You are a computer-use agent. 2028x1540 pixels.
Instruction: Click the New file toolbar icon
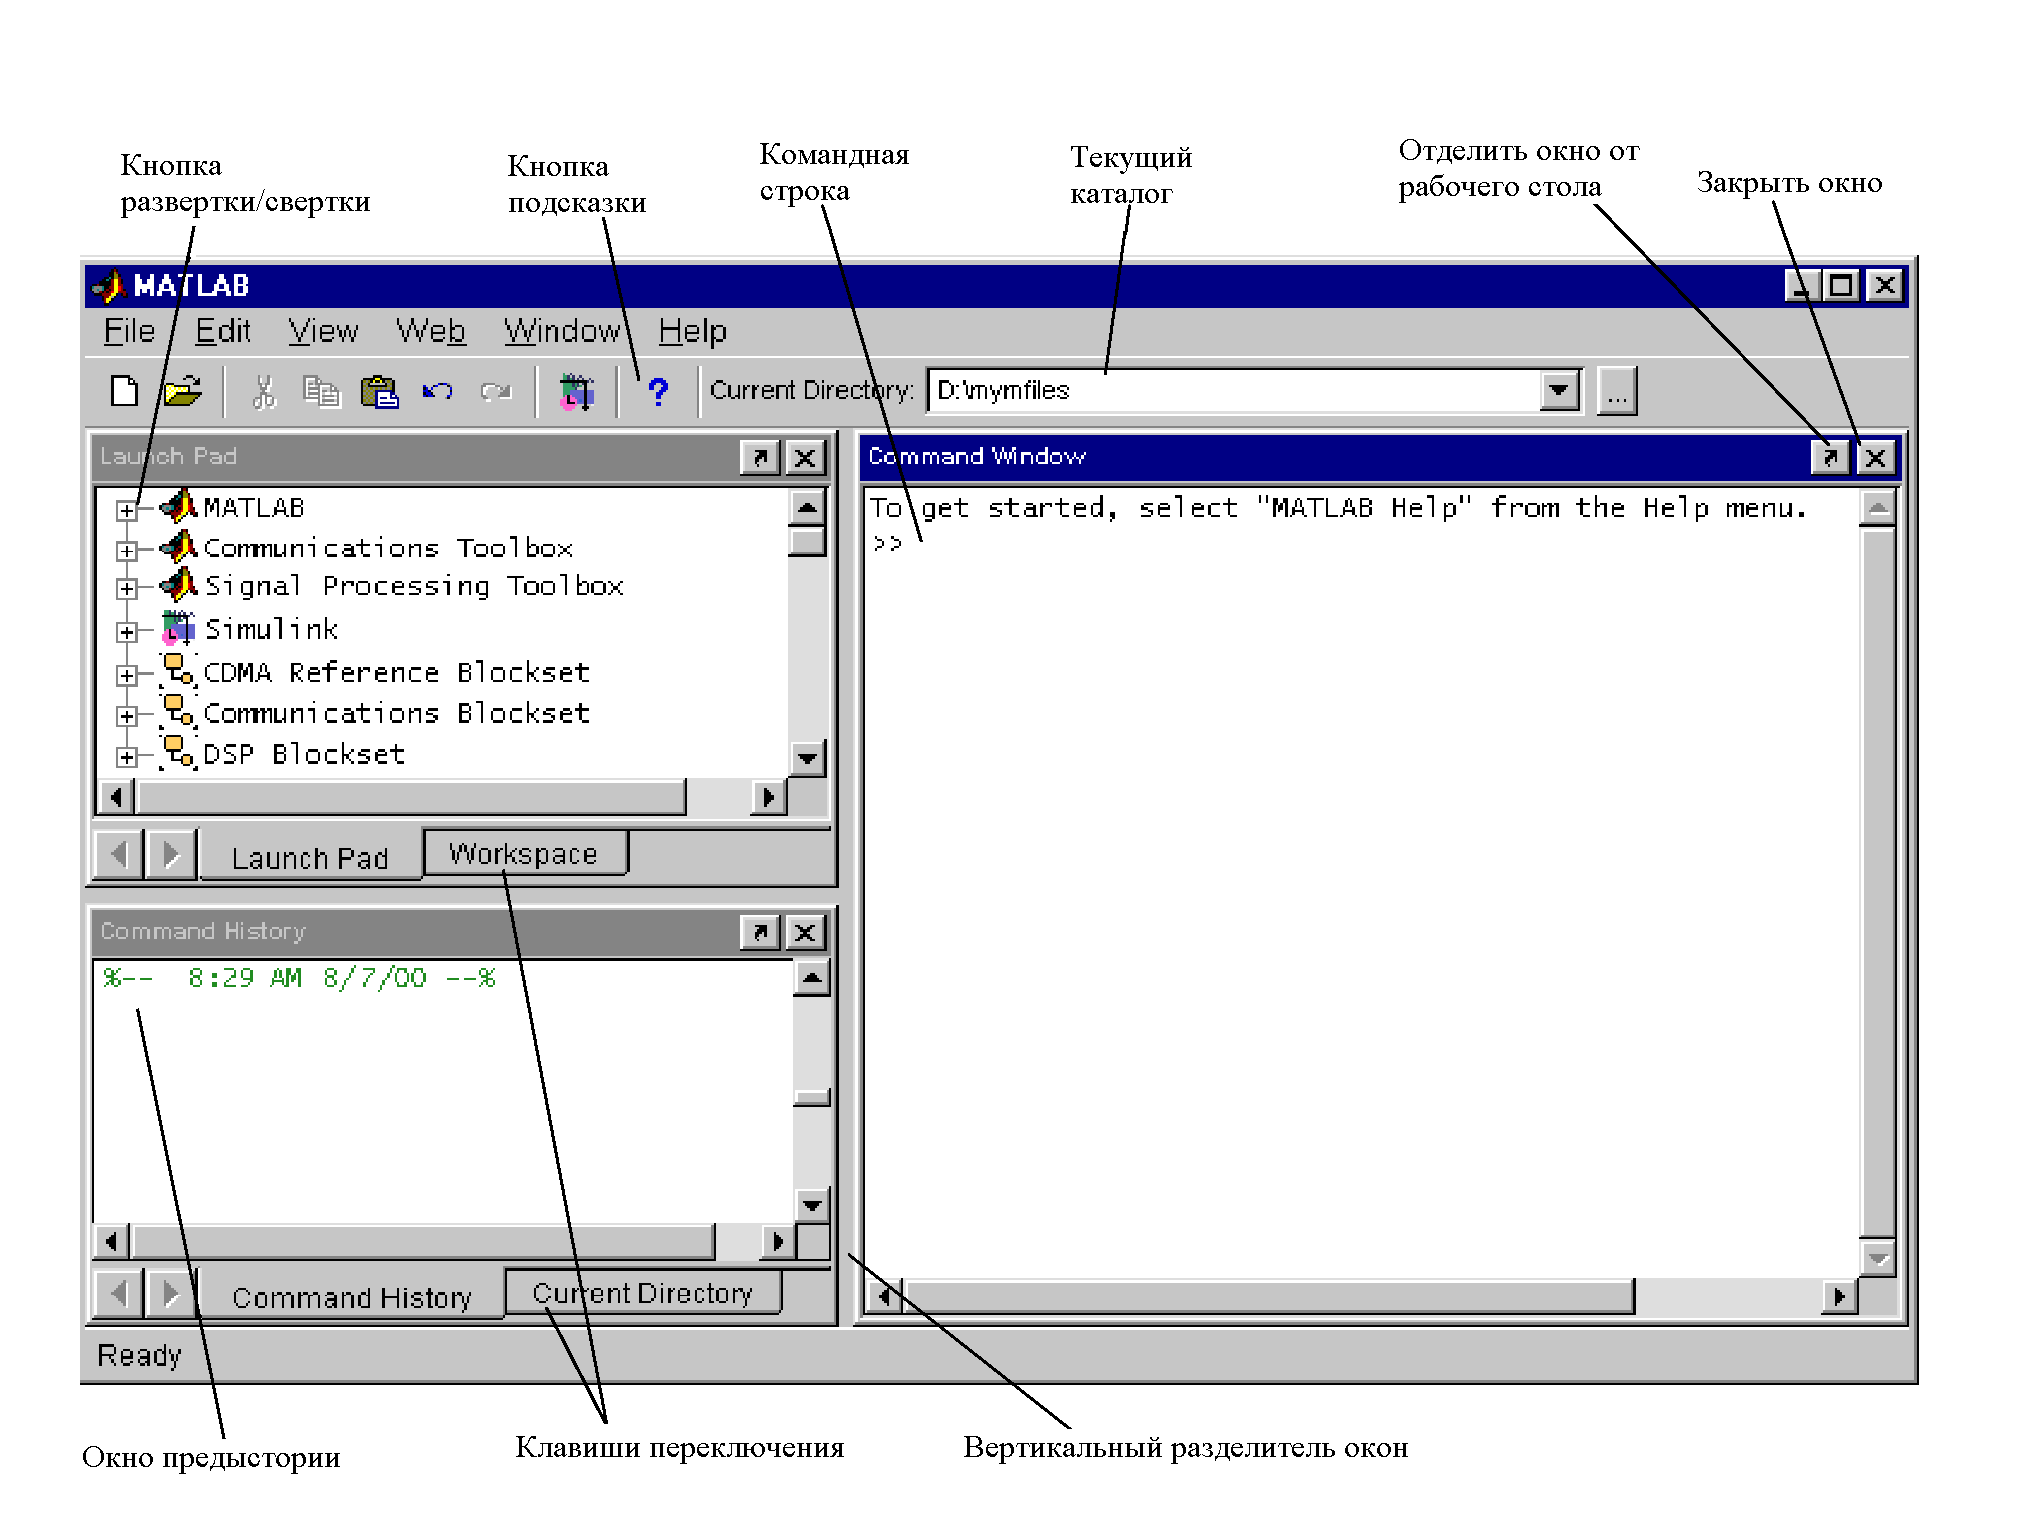coord(124,391)
